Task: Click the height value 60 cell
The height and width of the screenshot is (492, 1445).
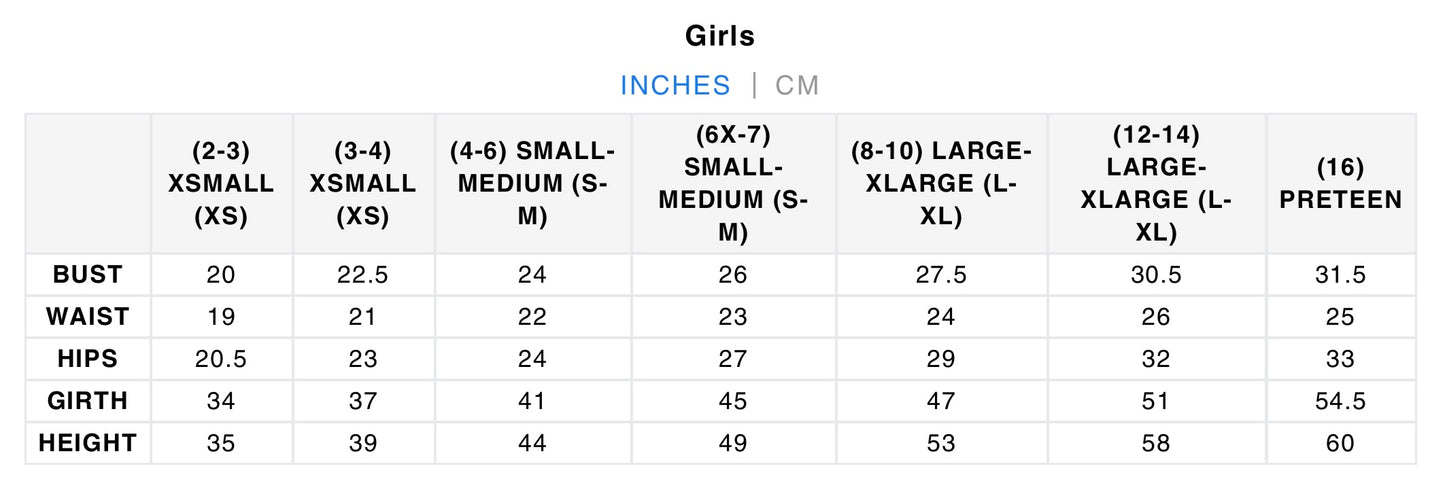Action: pyautogui.click(x=1340, y=443)
